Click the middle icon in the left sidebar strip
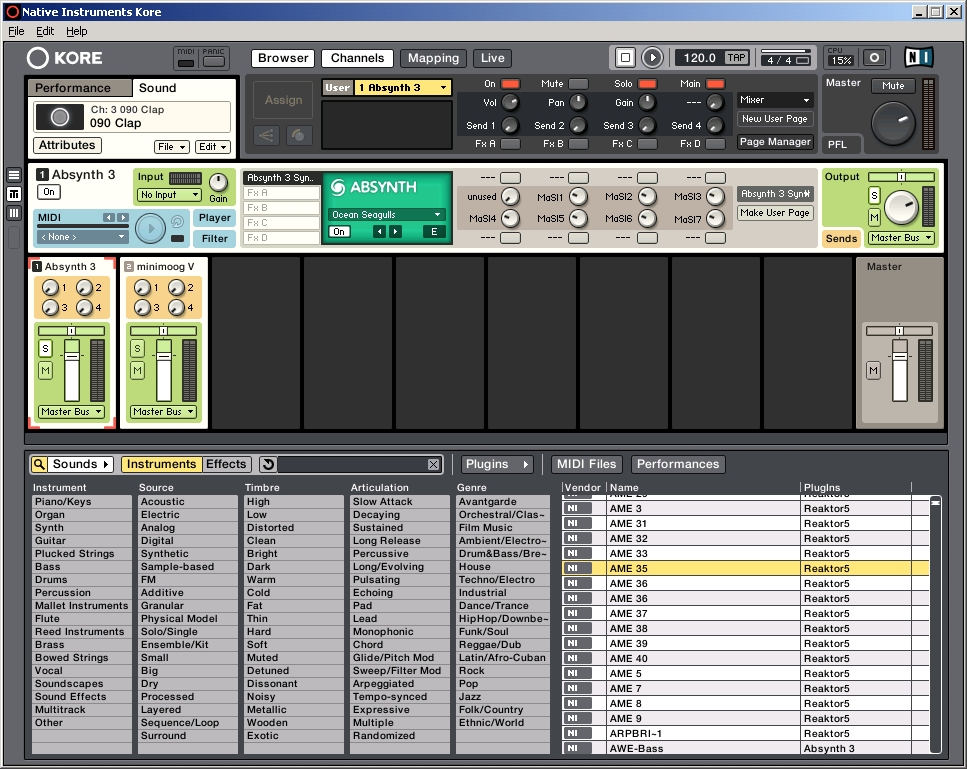Screen dimensions: 967x769 coord(14,194)
